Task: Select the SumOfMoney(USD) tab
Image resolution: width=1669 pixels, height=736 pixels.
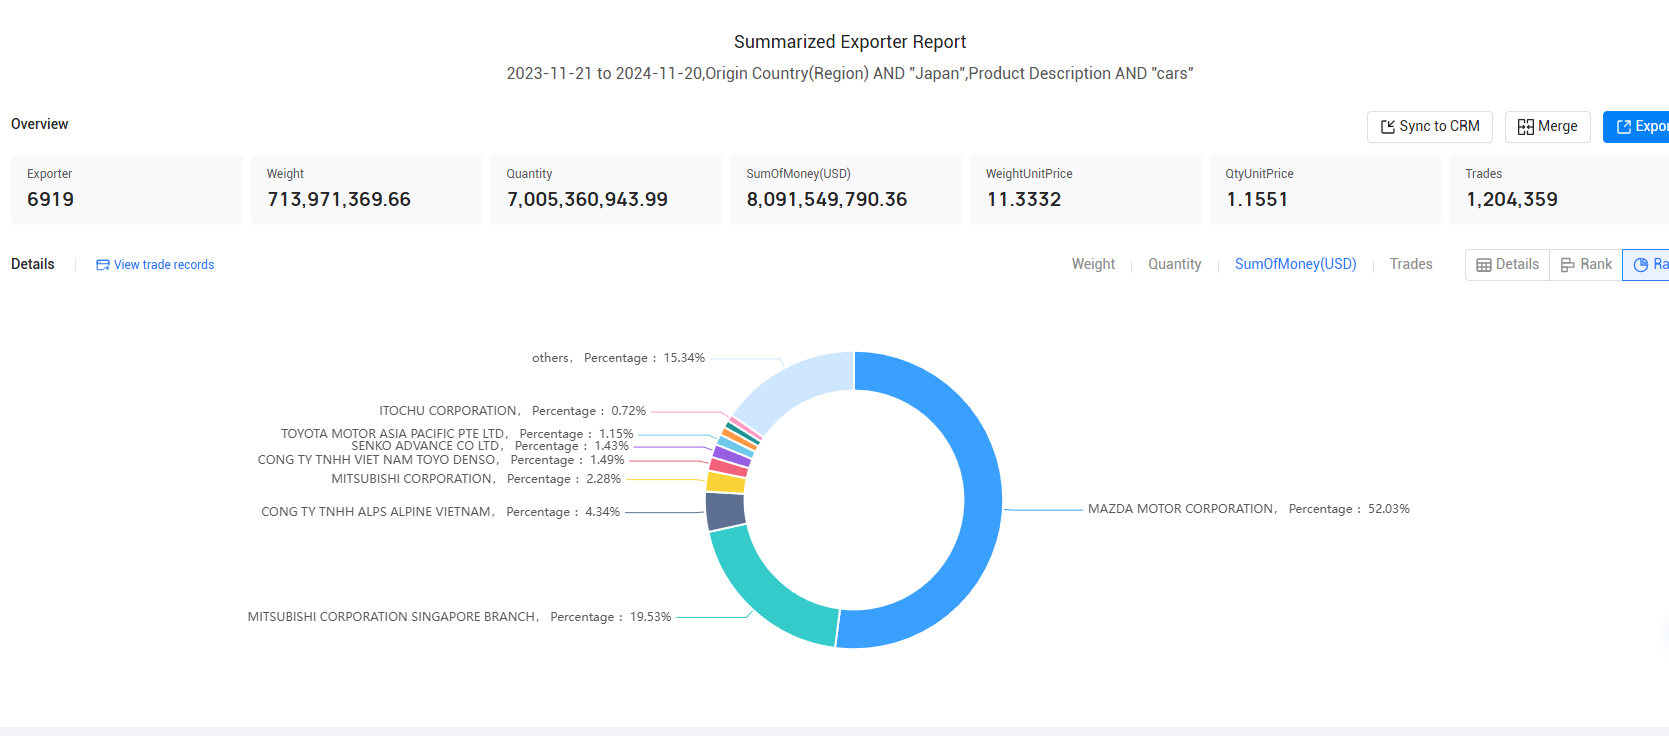Action: pyautogui.click(x=1295, y=264)
